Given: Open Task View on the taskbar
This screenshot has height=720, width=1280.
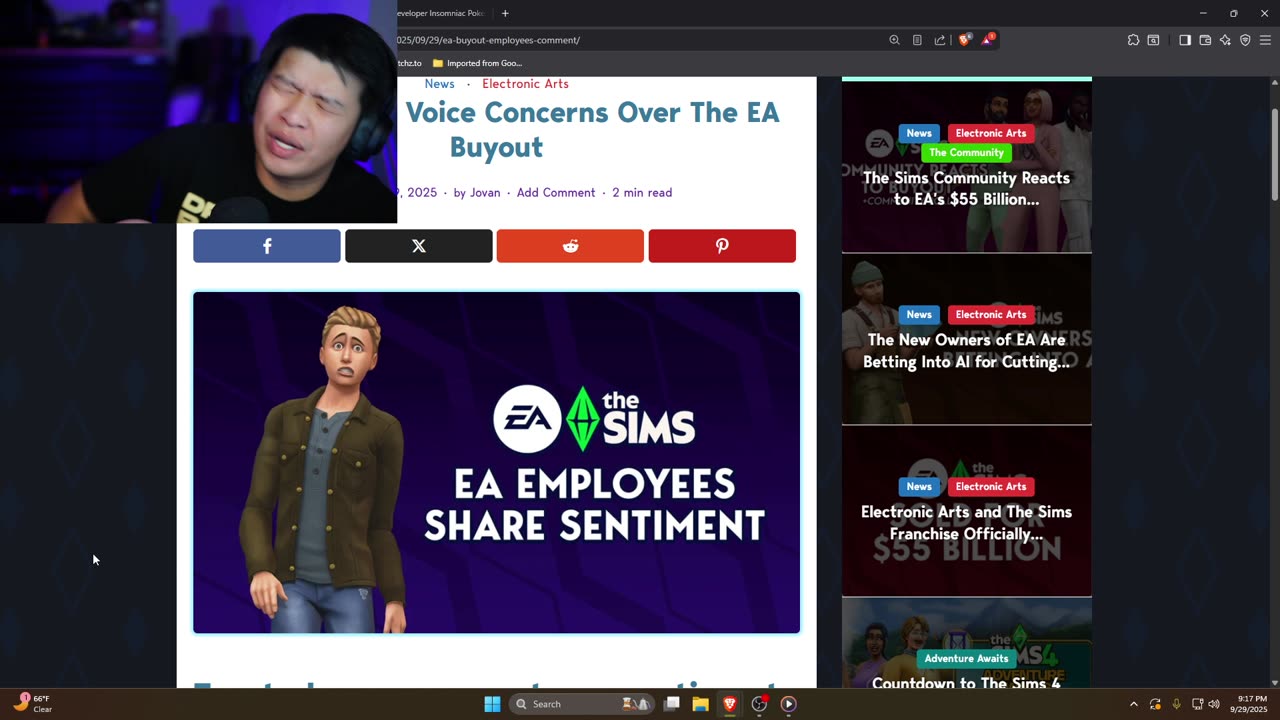Looking at the screenshot, I should (x=672, y=704).
